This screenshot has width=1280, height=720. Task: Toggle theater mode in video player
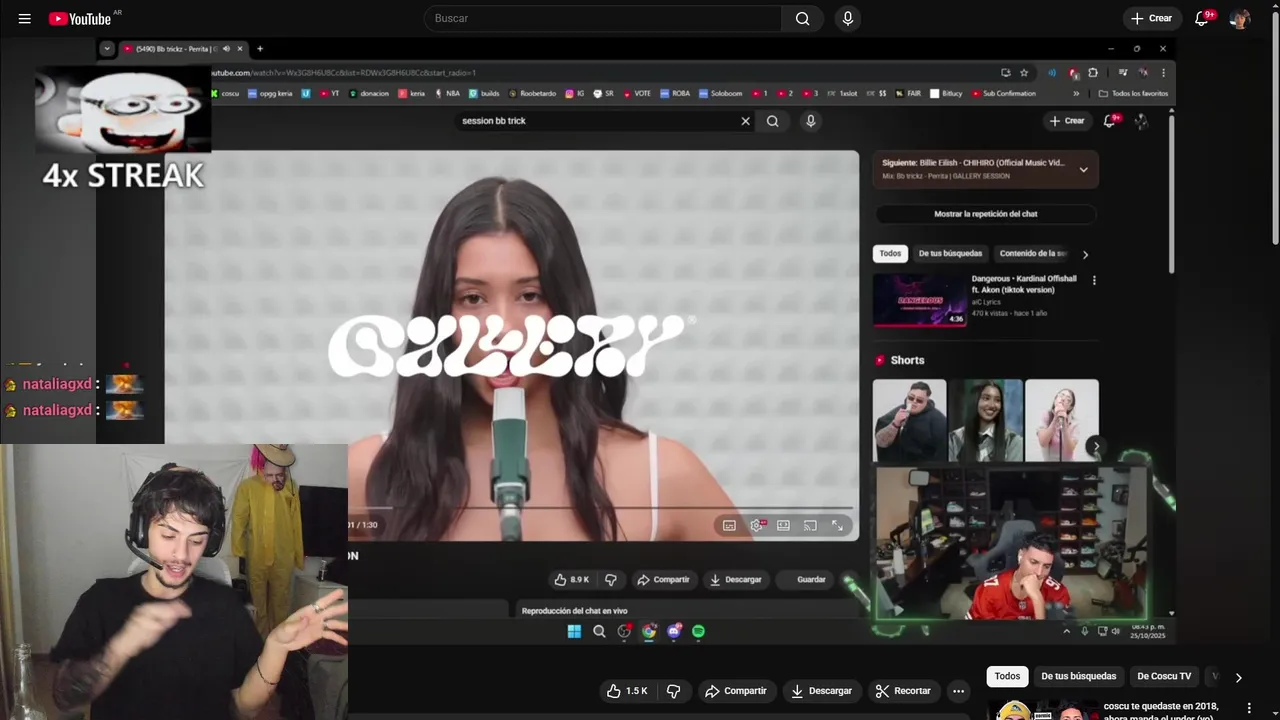pyautogui.click(x=783, y=525)
